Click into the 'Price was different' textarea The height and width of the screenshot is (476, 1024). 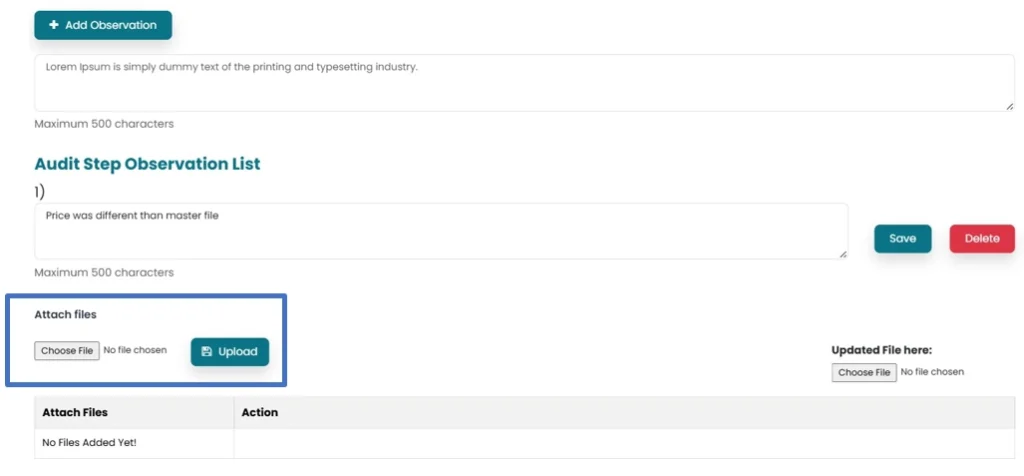440,231
